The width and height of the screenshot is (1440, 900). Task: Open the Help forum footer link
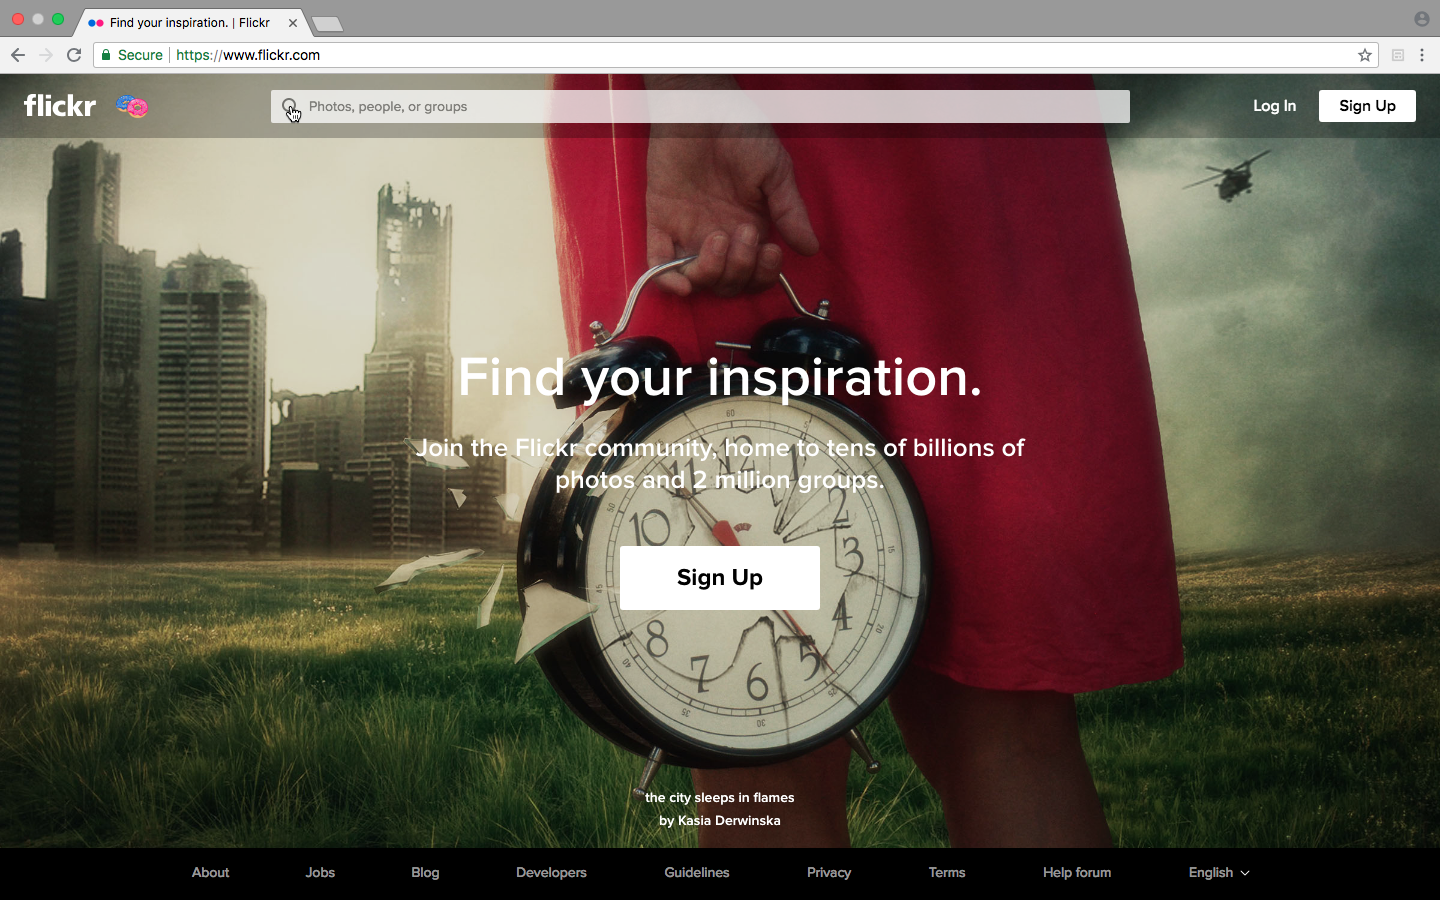1077,872
